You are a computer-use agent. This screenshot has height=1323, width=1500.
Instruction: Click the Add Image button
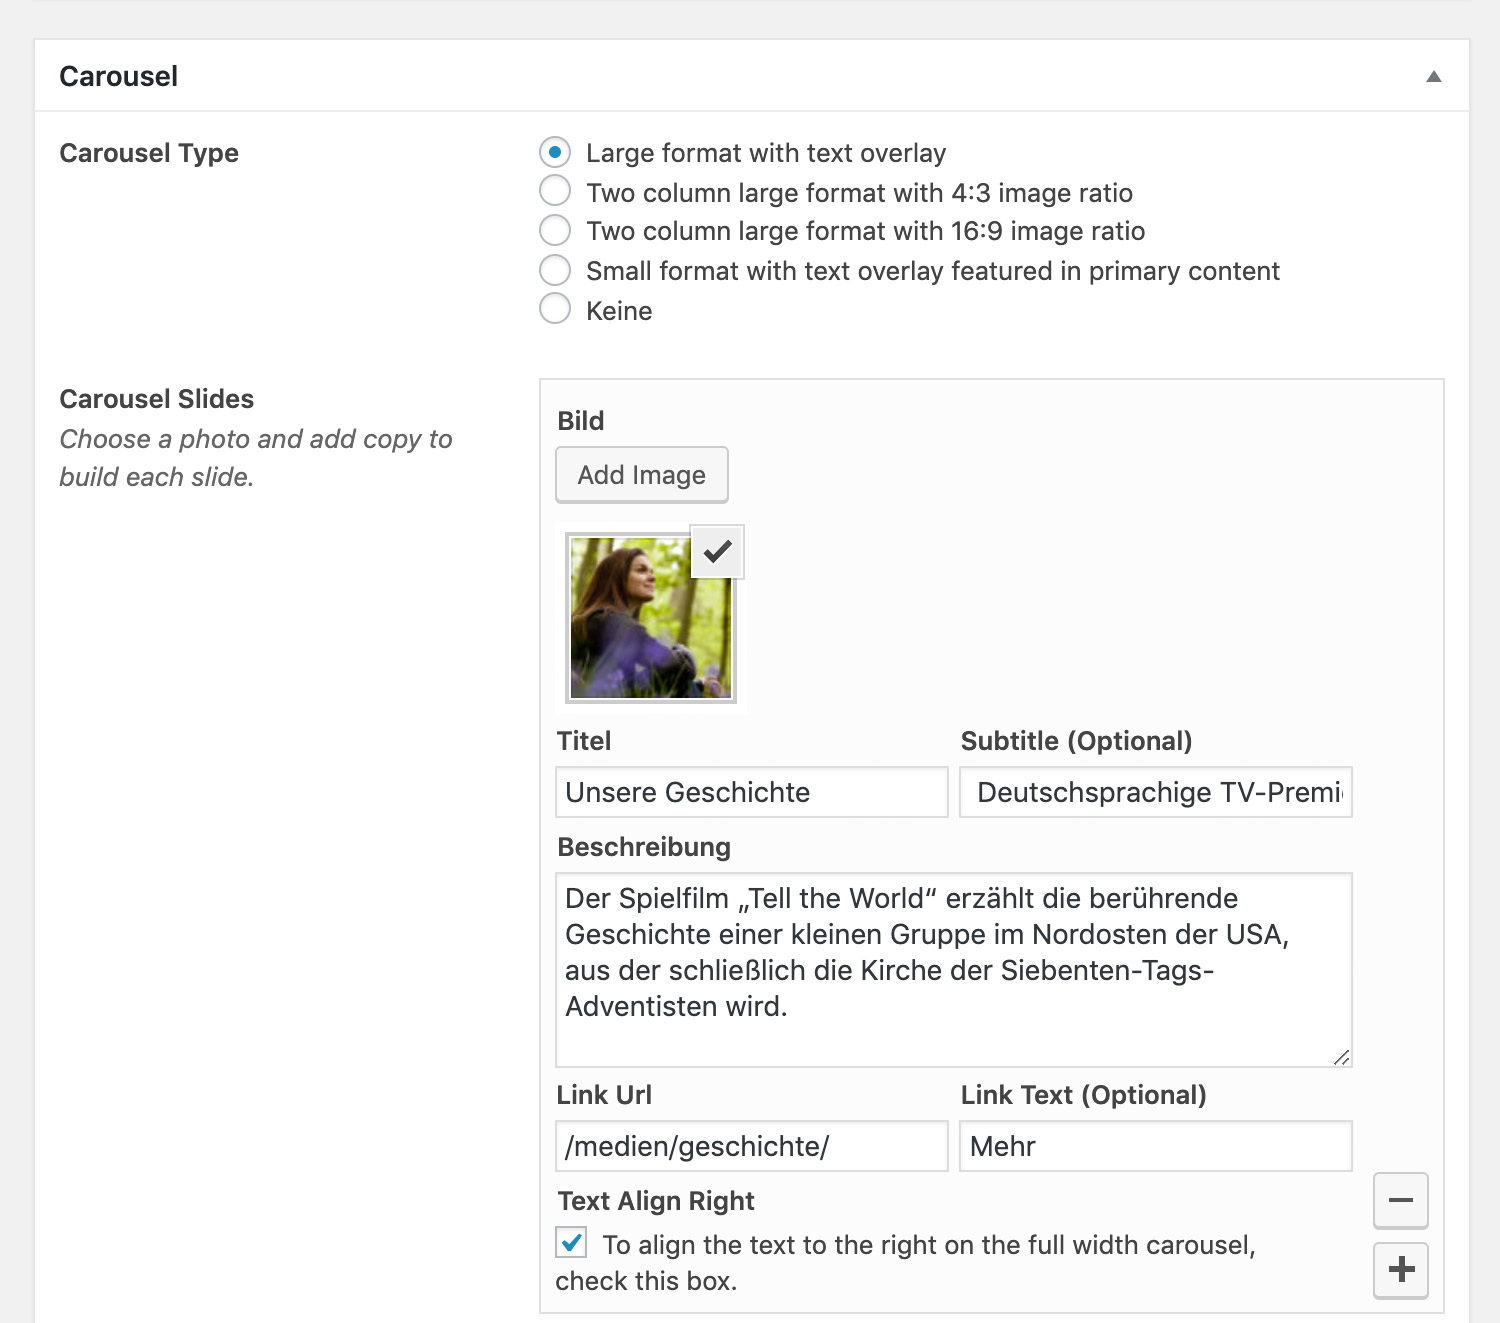pyautogui.click(x=641, y=475)
